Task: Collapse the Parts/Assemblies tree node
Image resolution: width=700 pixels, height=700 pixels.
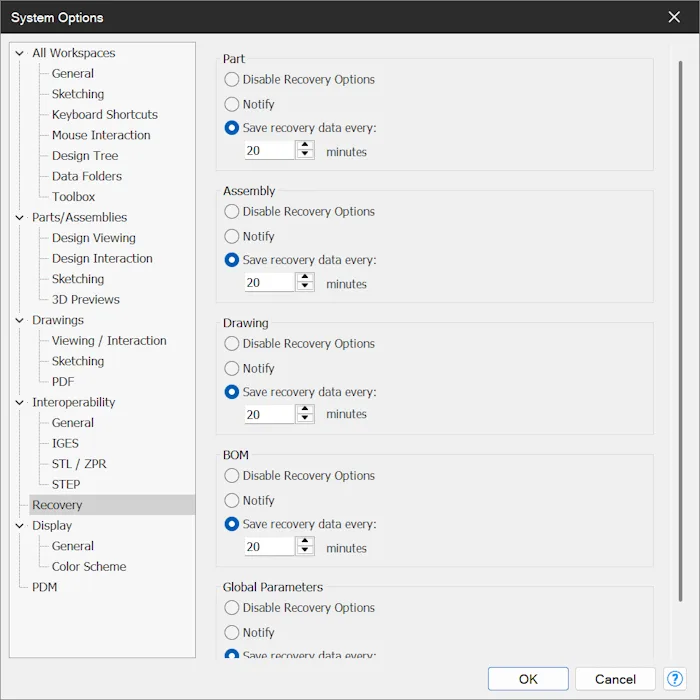Action: click(x=20, y=217)
